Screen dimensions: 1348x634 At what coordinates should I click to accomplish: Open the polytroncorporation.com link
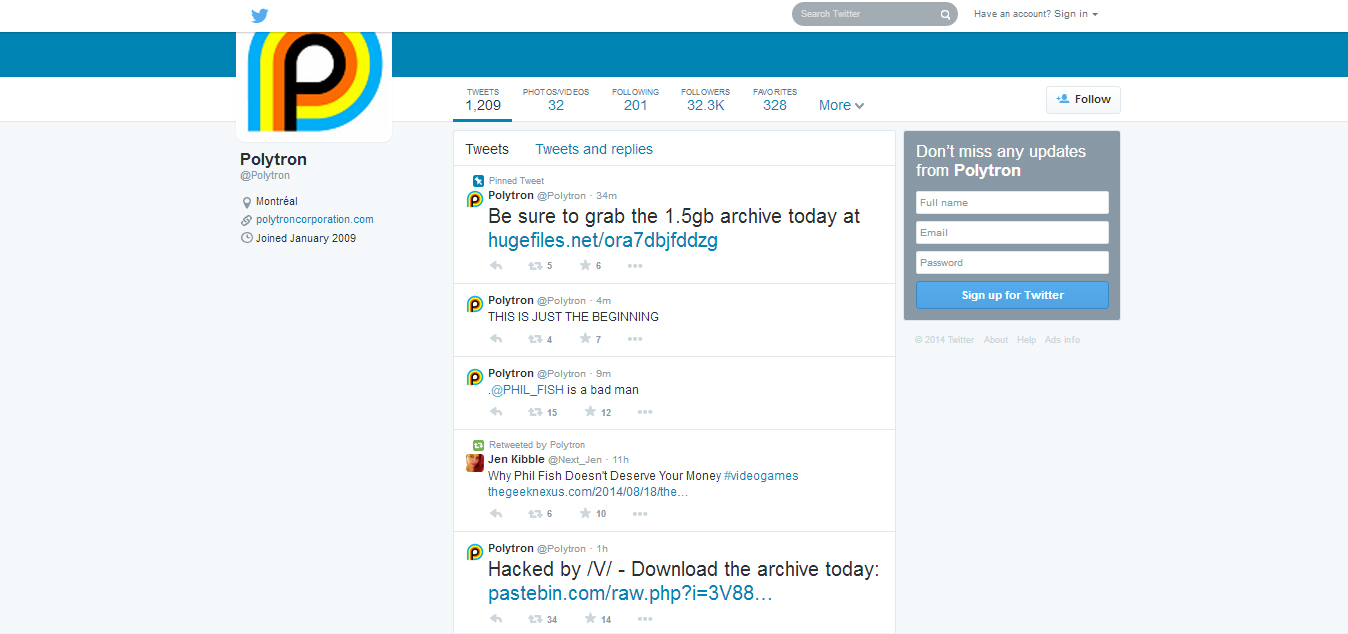[314, 220]
